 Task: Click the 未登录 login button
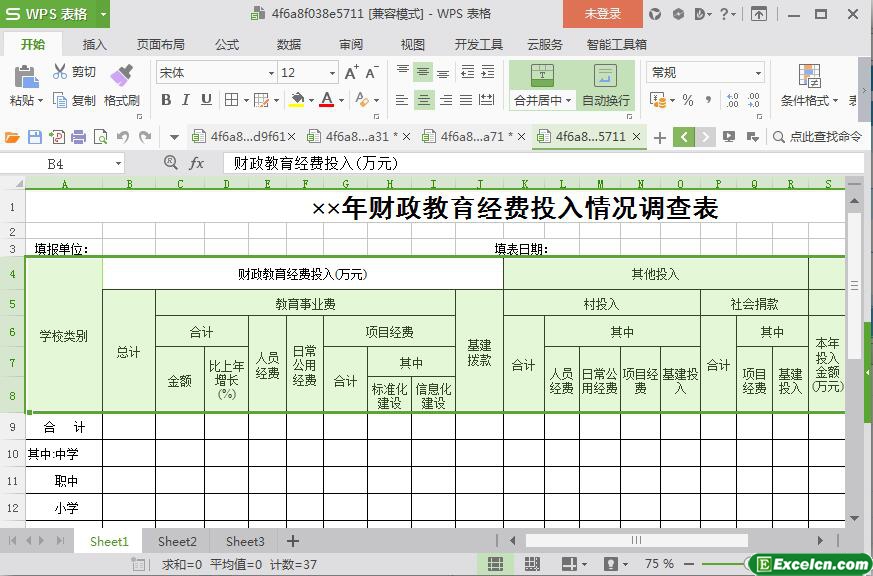point(602,14)
